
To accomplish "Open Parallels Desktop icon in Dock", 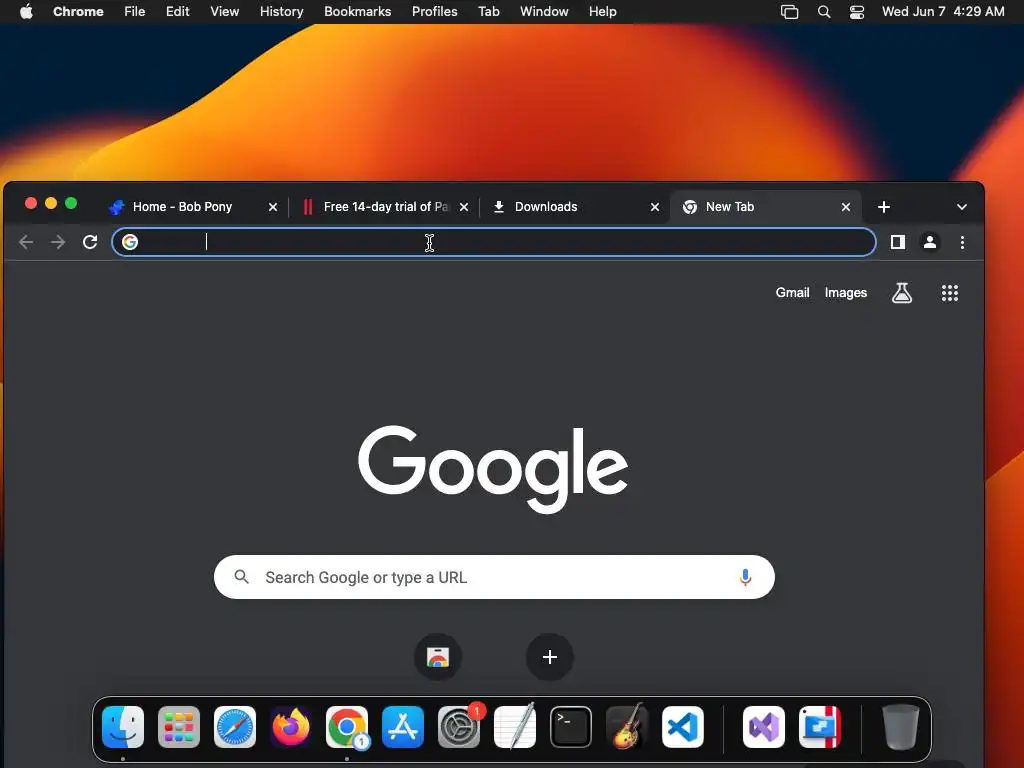I will pyautogui.click(x=820, y=727).
